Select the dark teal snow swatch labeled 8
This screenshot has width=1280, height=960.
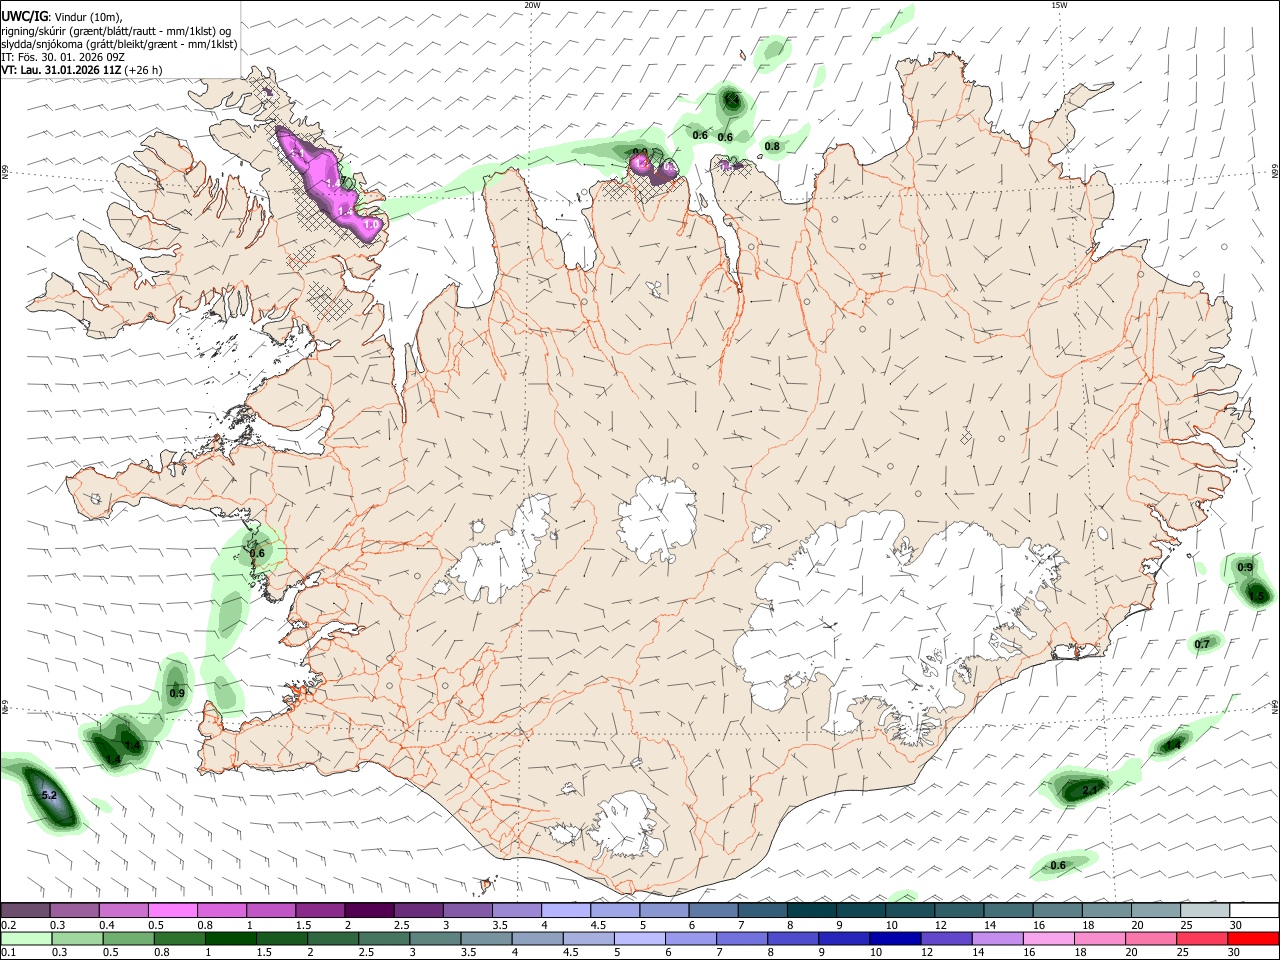[x=811, y=910]
